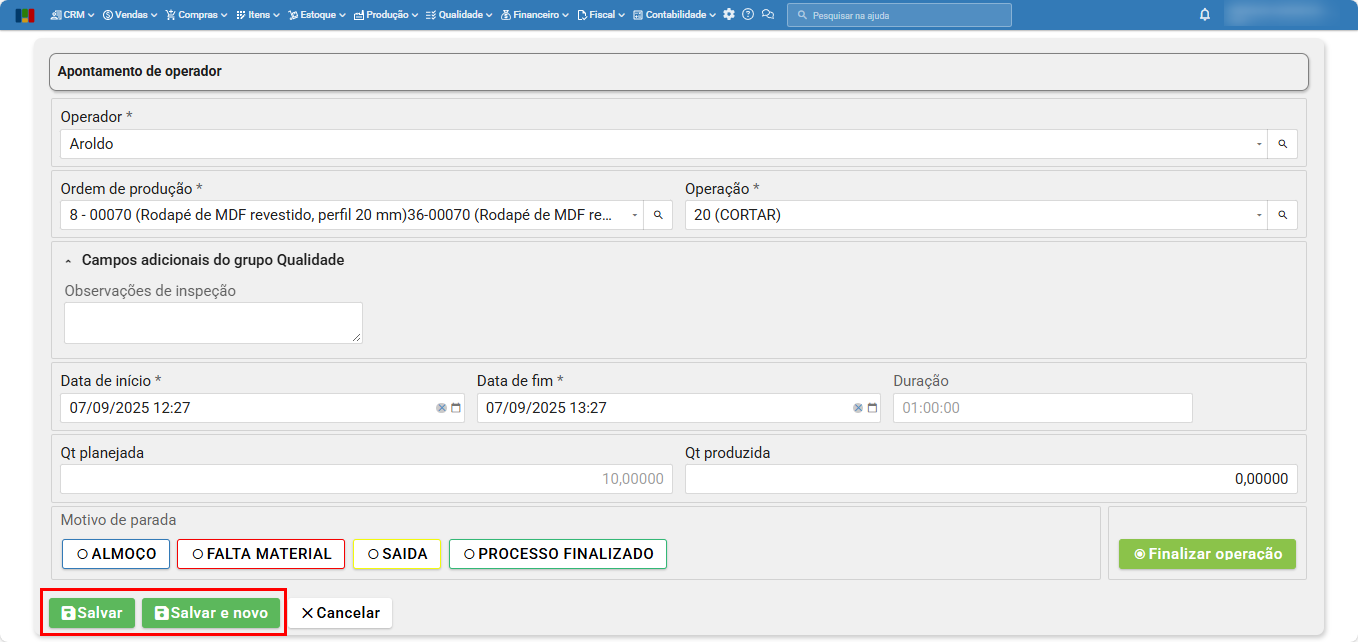The width and height of the screenshot is (1358, 642).
Task: Select SAIDA stop reason
Action: pyautogui.click(x=397, y=554)
